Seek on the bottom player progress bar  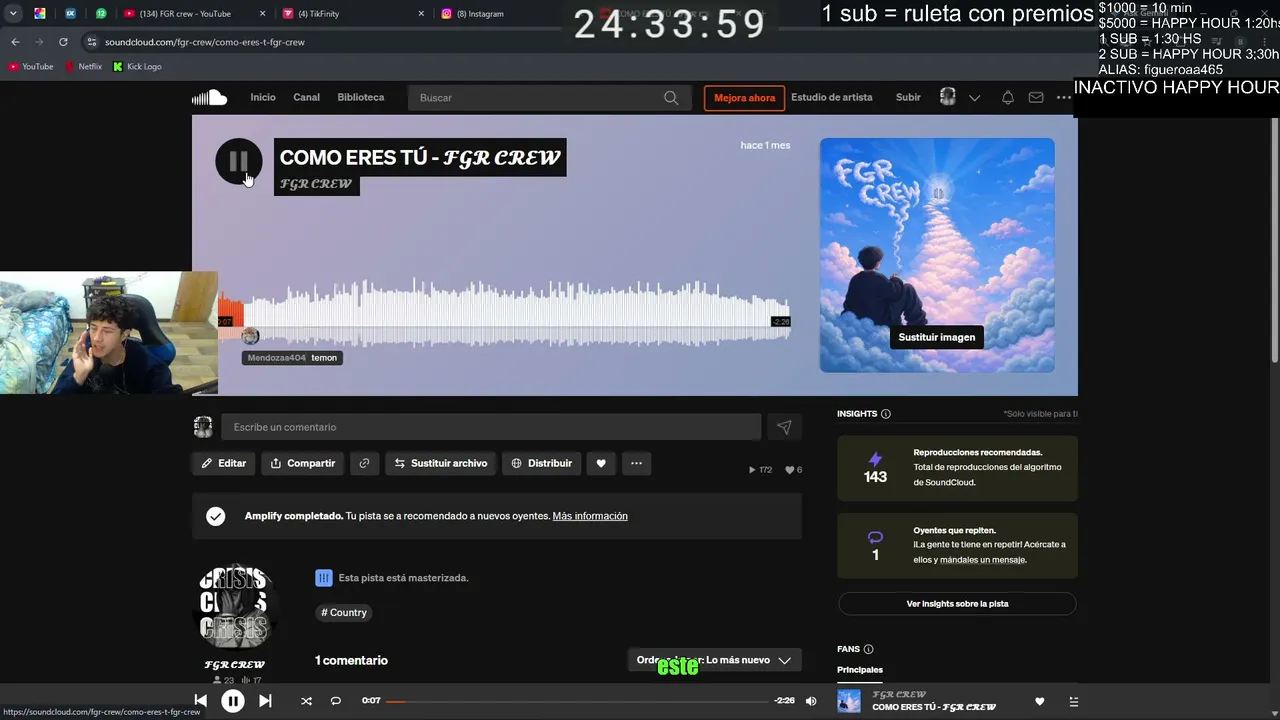point(577,701)
